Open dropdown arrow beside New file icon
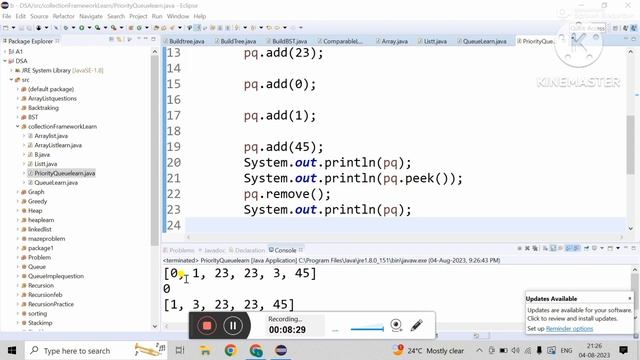This screenshot has height=360, width=640. 13,28
